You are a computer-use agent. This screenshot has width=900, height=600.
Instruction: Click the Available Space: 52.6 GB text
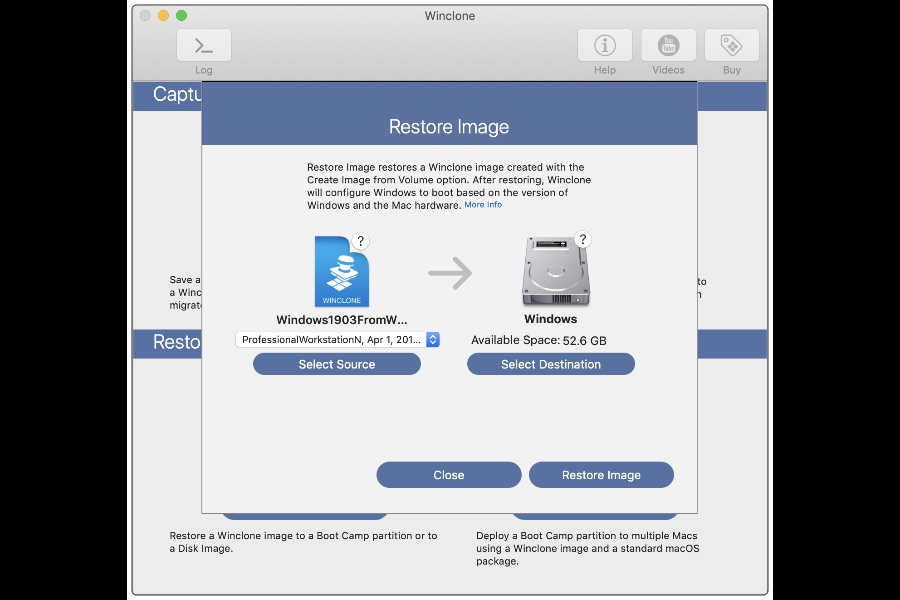pyautogui.click(x=538, y=340)
